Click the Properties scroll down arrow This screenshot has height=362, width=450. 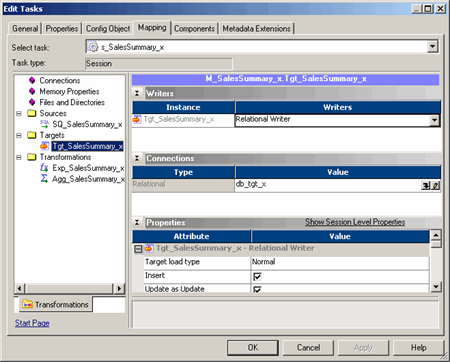pos(436,286)
